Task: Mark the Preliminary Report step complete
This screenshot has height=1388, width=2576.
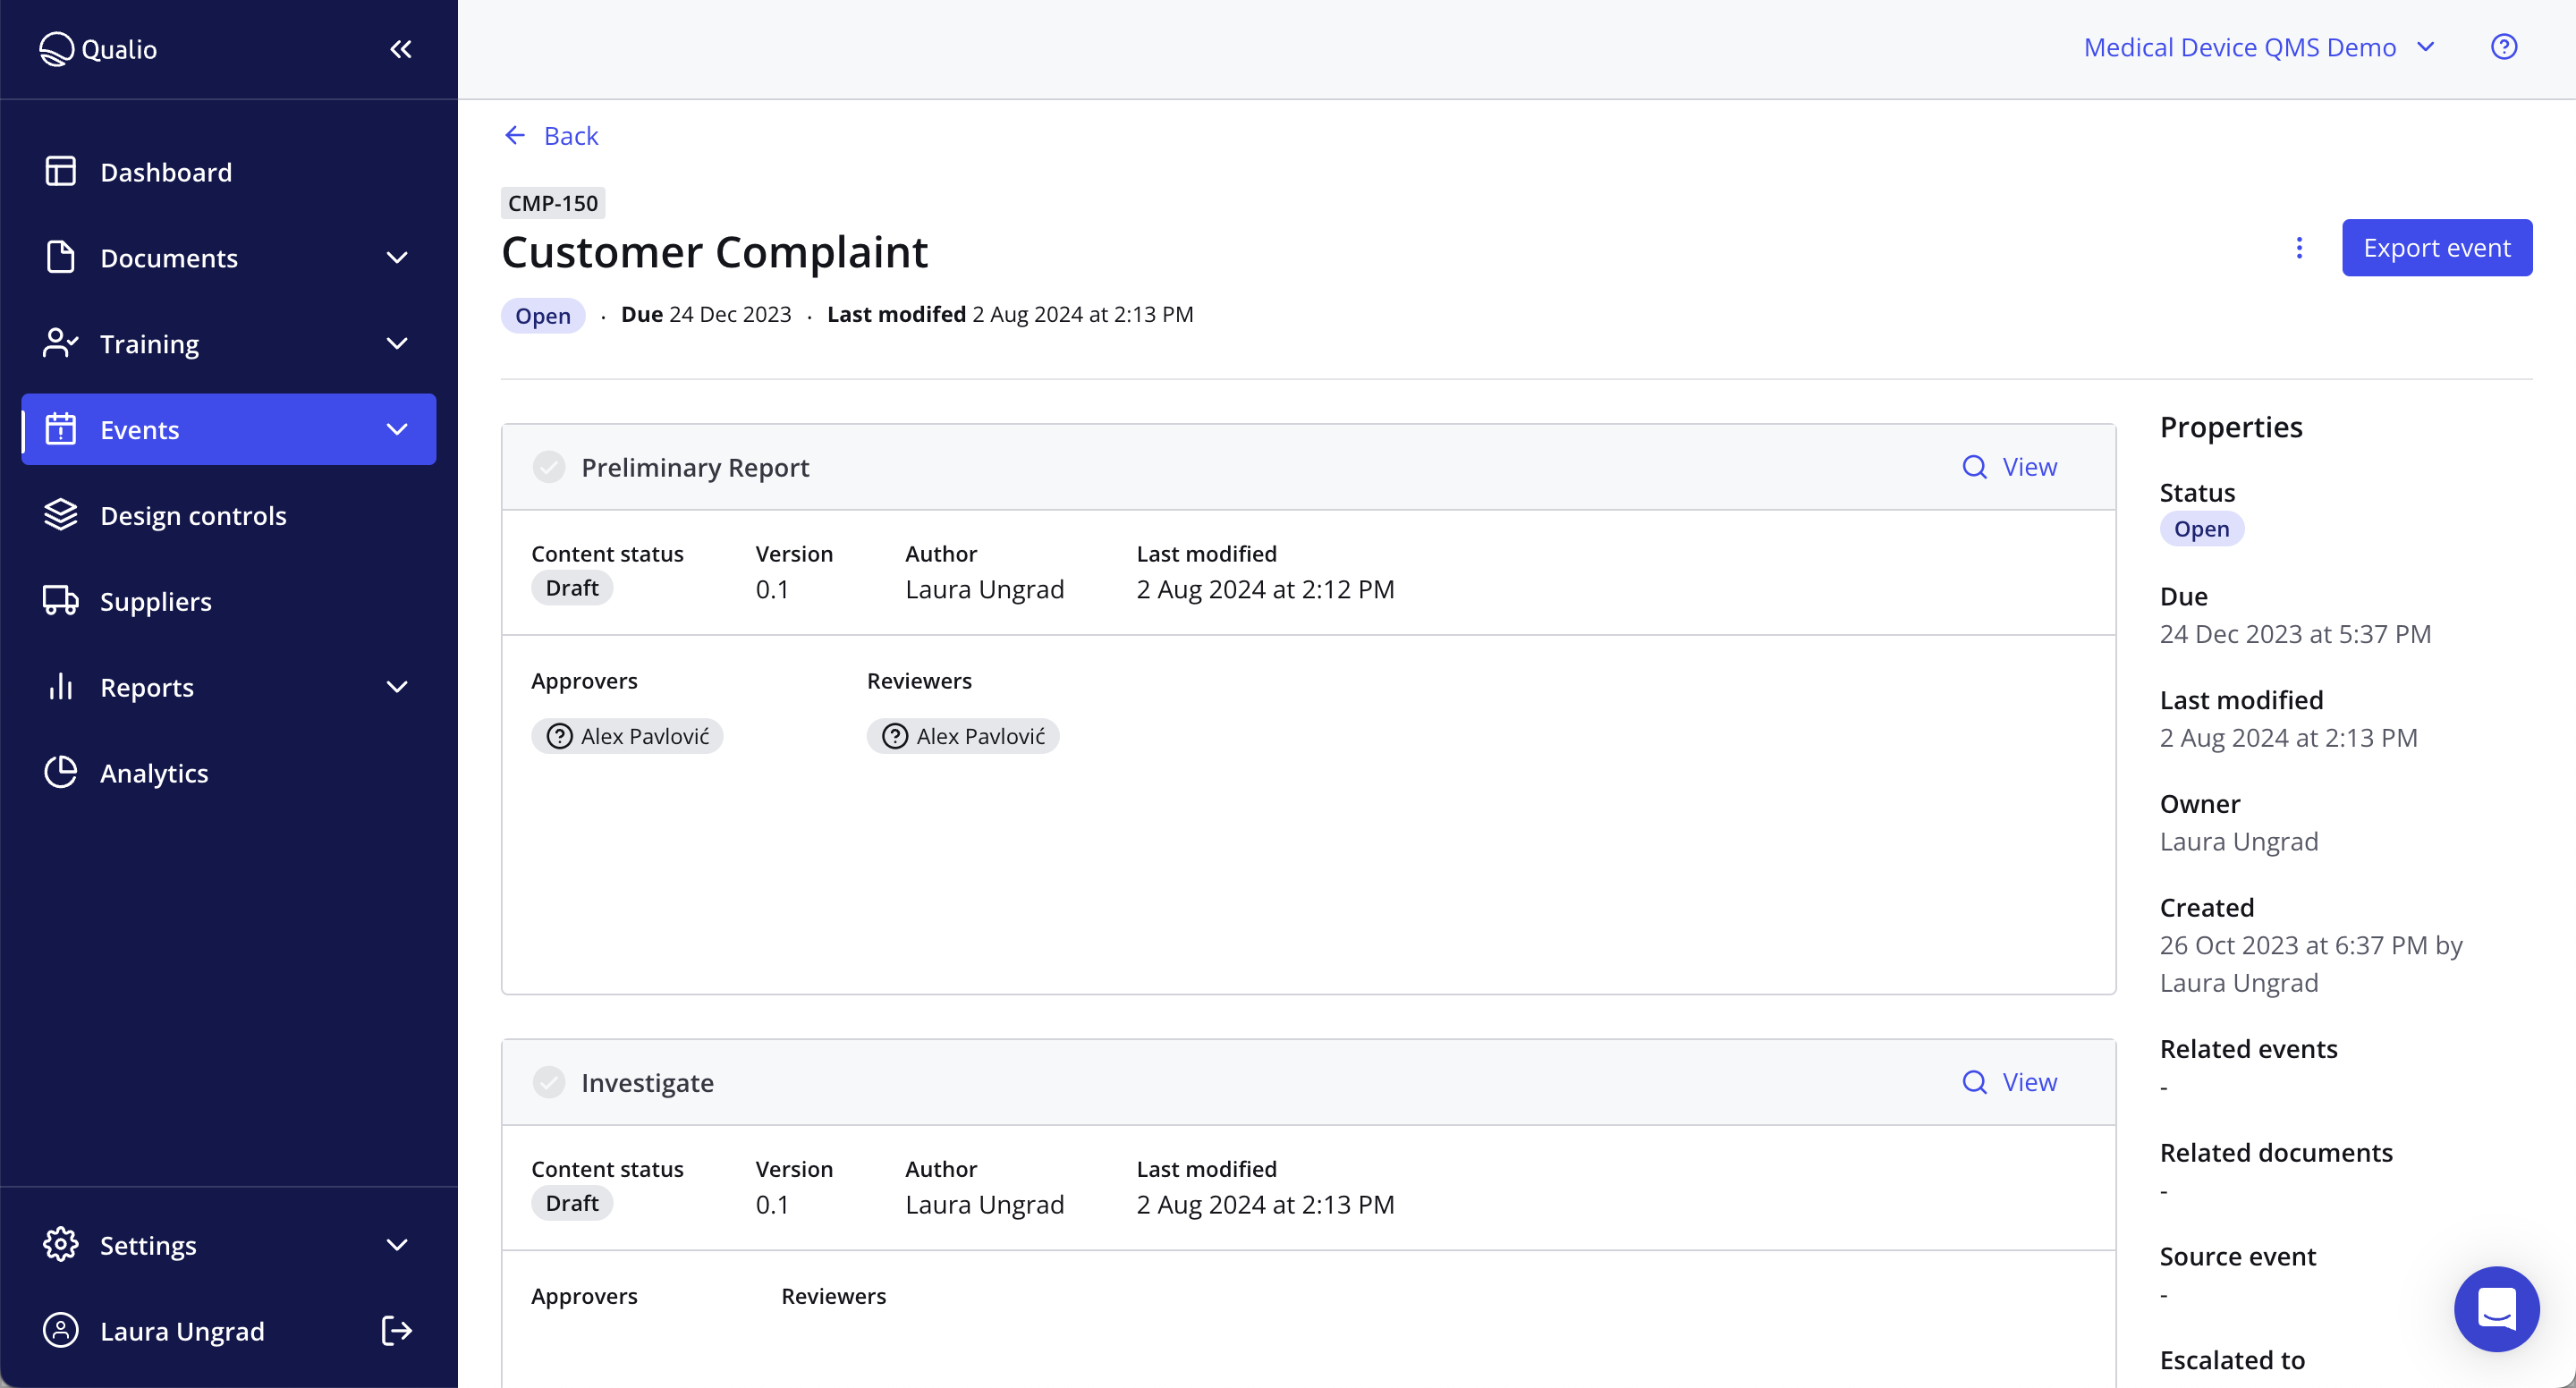Action: point(549,466)
